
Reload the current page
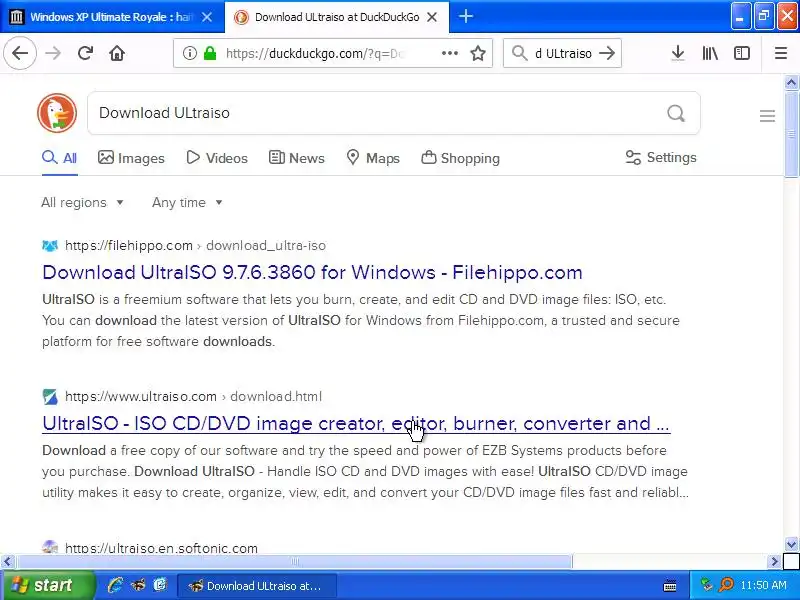pyautogui.click(x=85, y=53)
